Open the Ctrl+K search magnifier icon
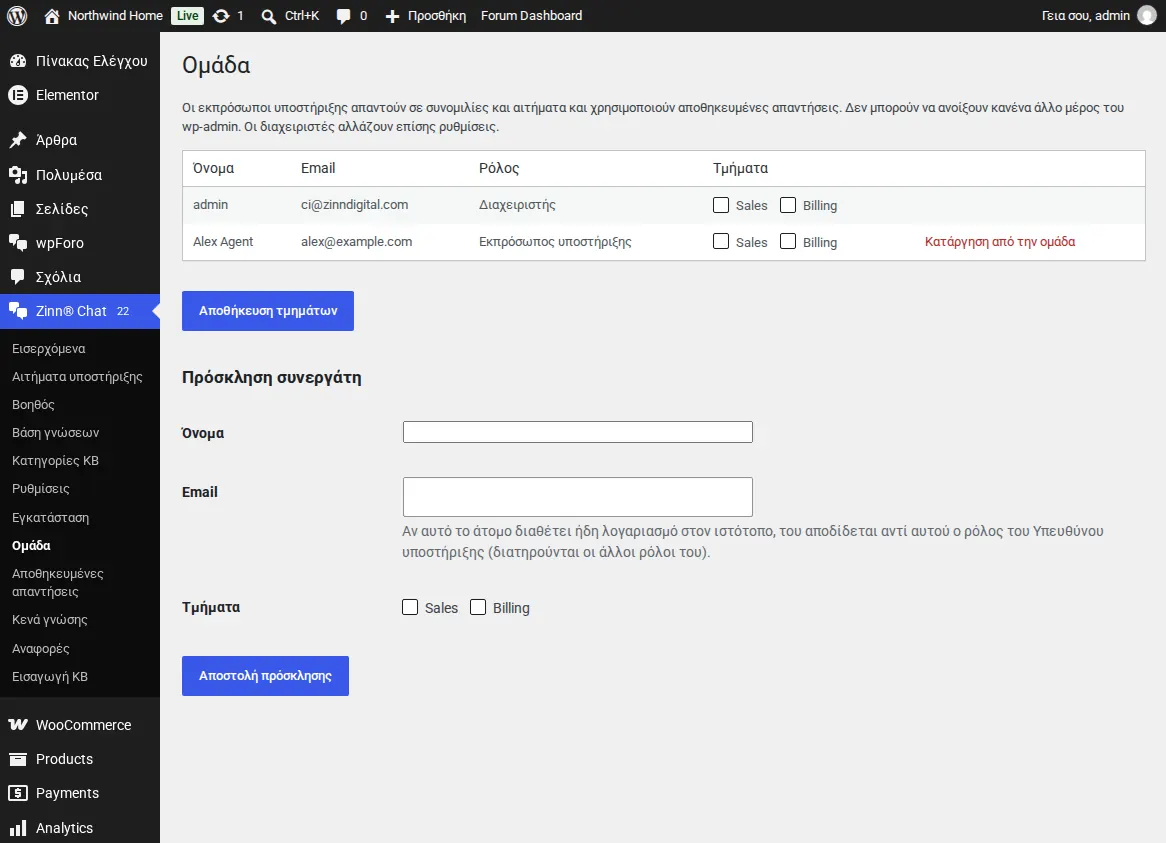This screenshot has height=843, width=1166. click(x=268, y=16)
